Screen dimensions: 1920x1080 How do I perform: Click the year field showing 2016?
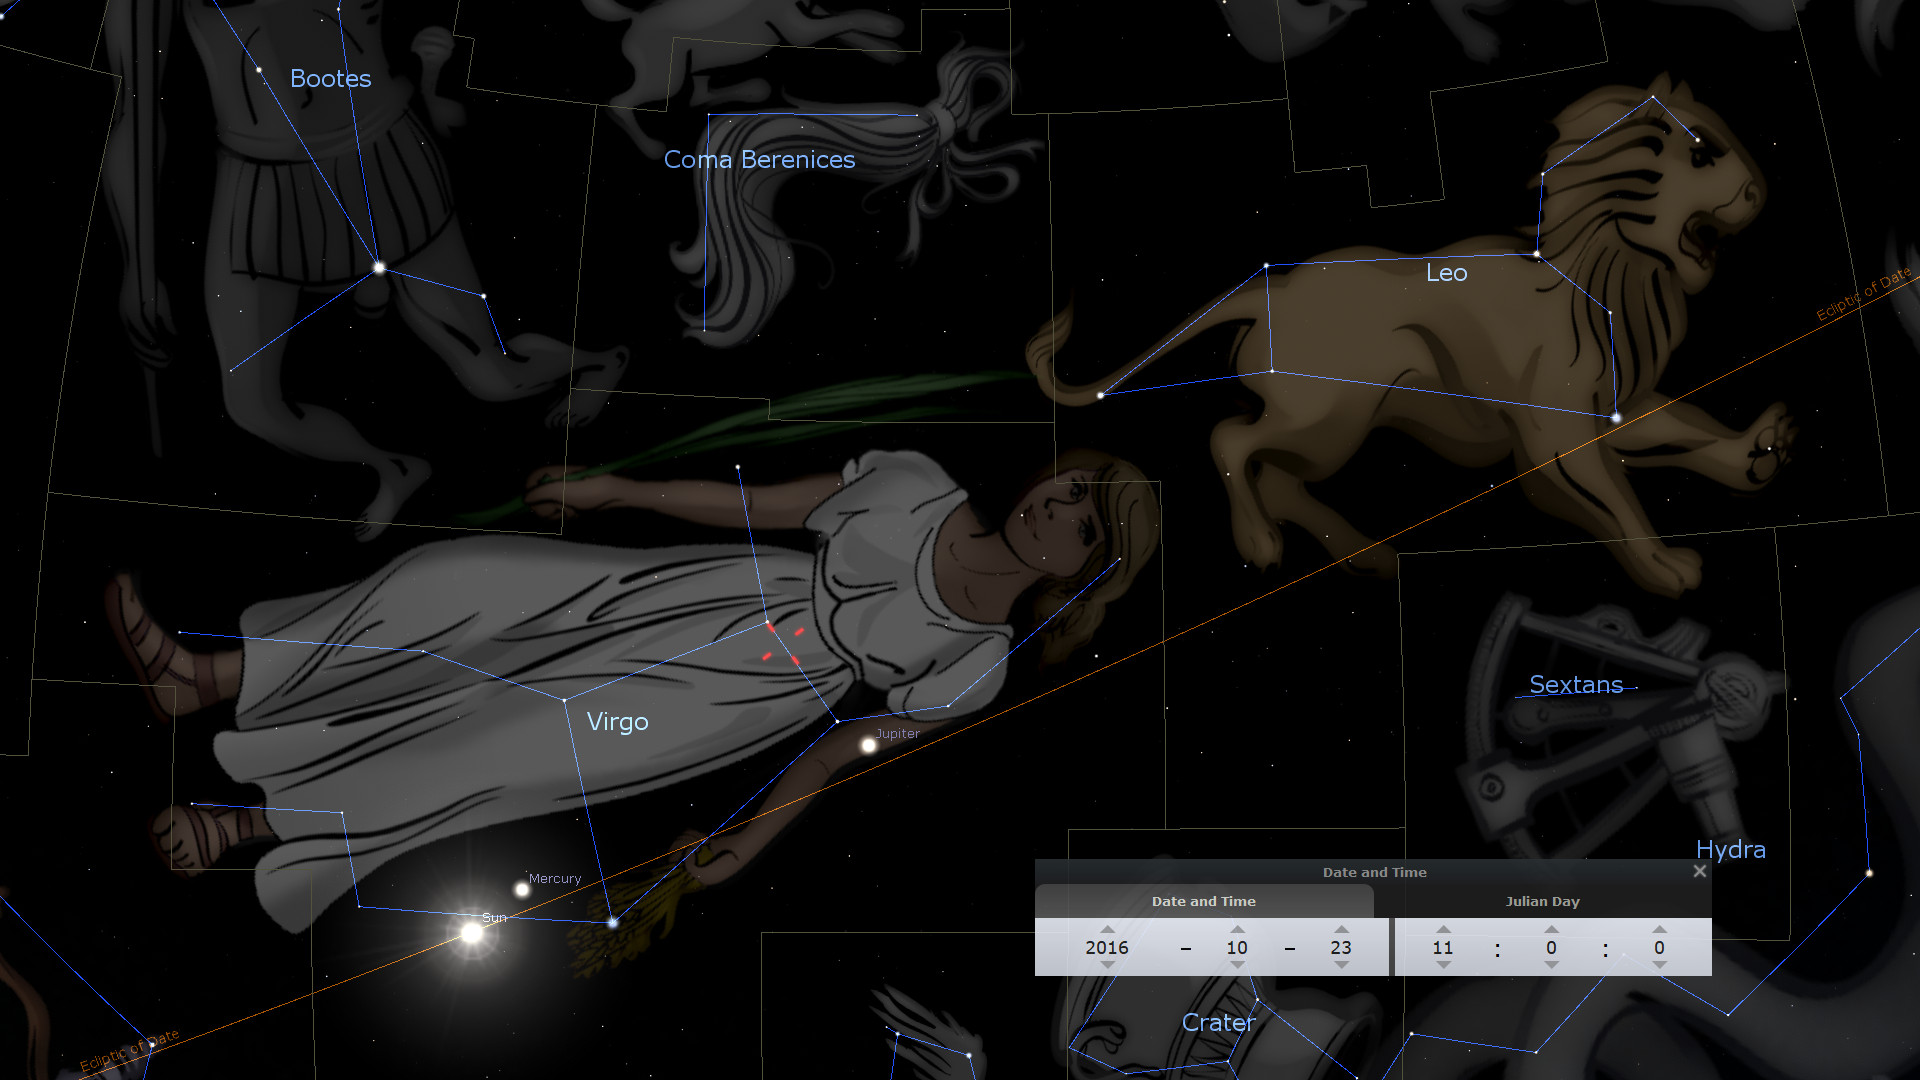[x=1107, y=947]
